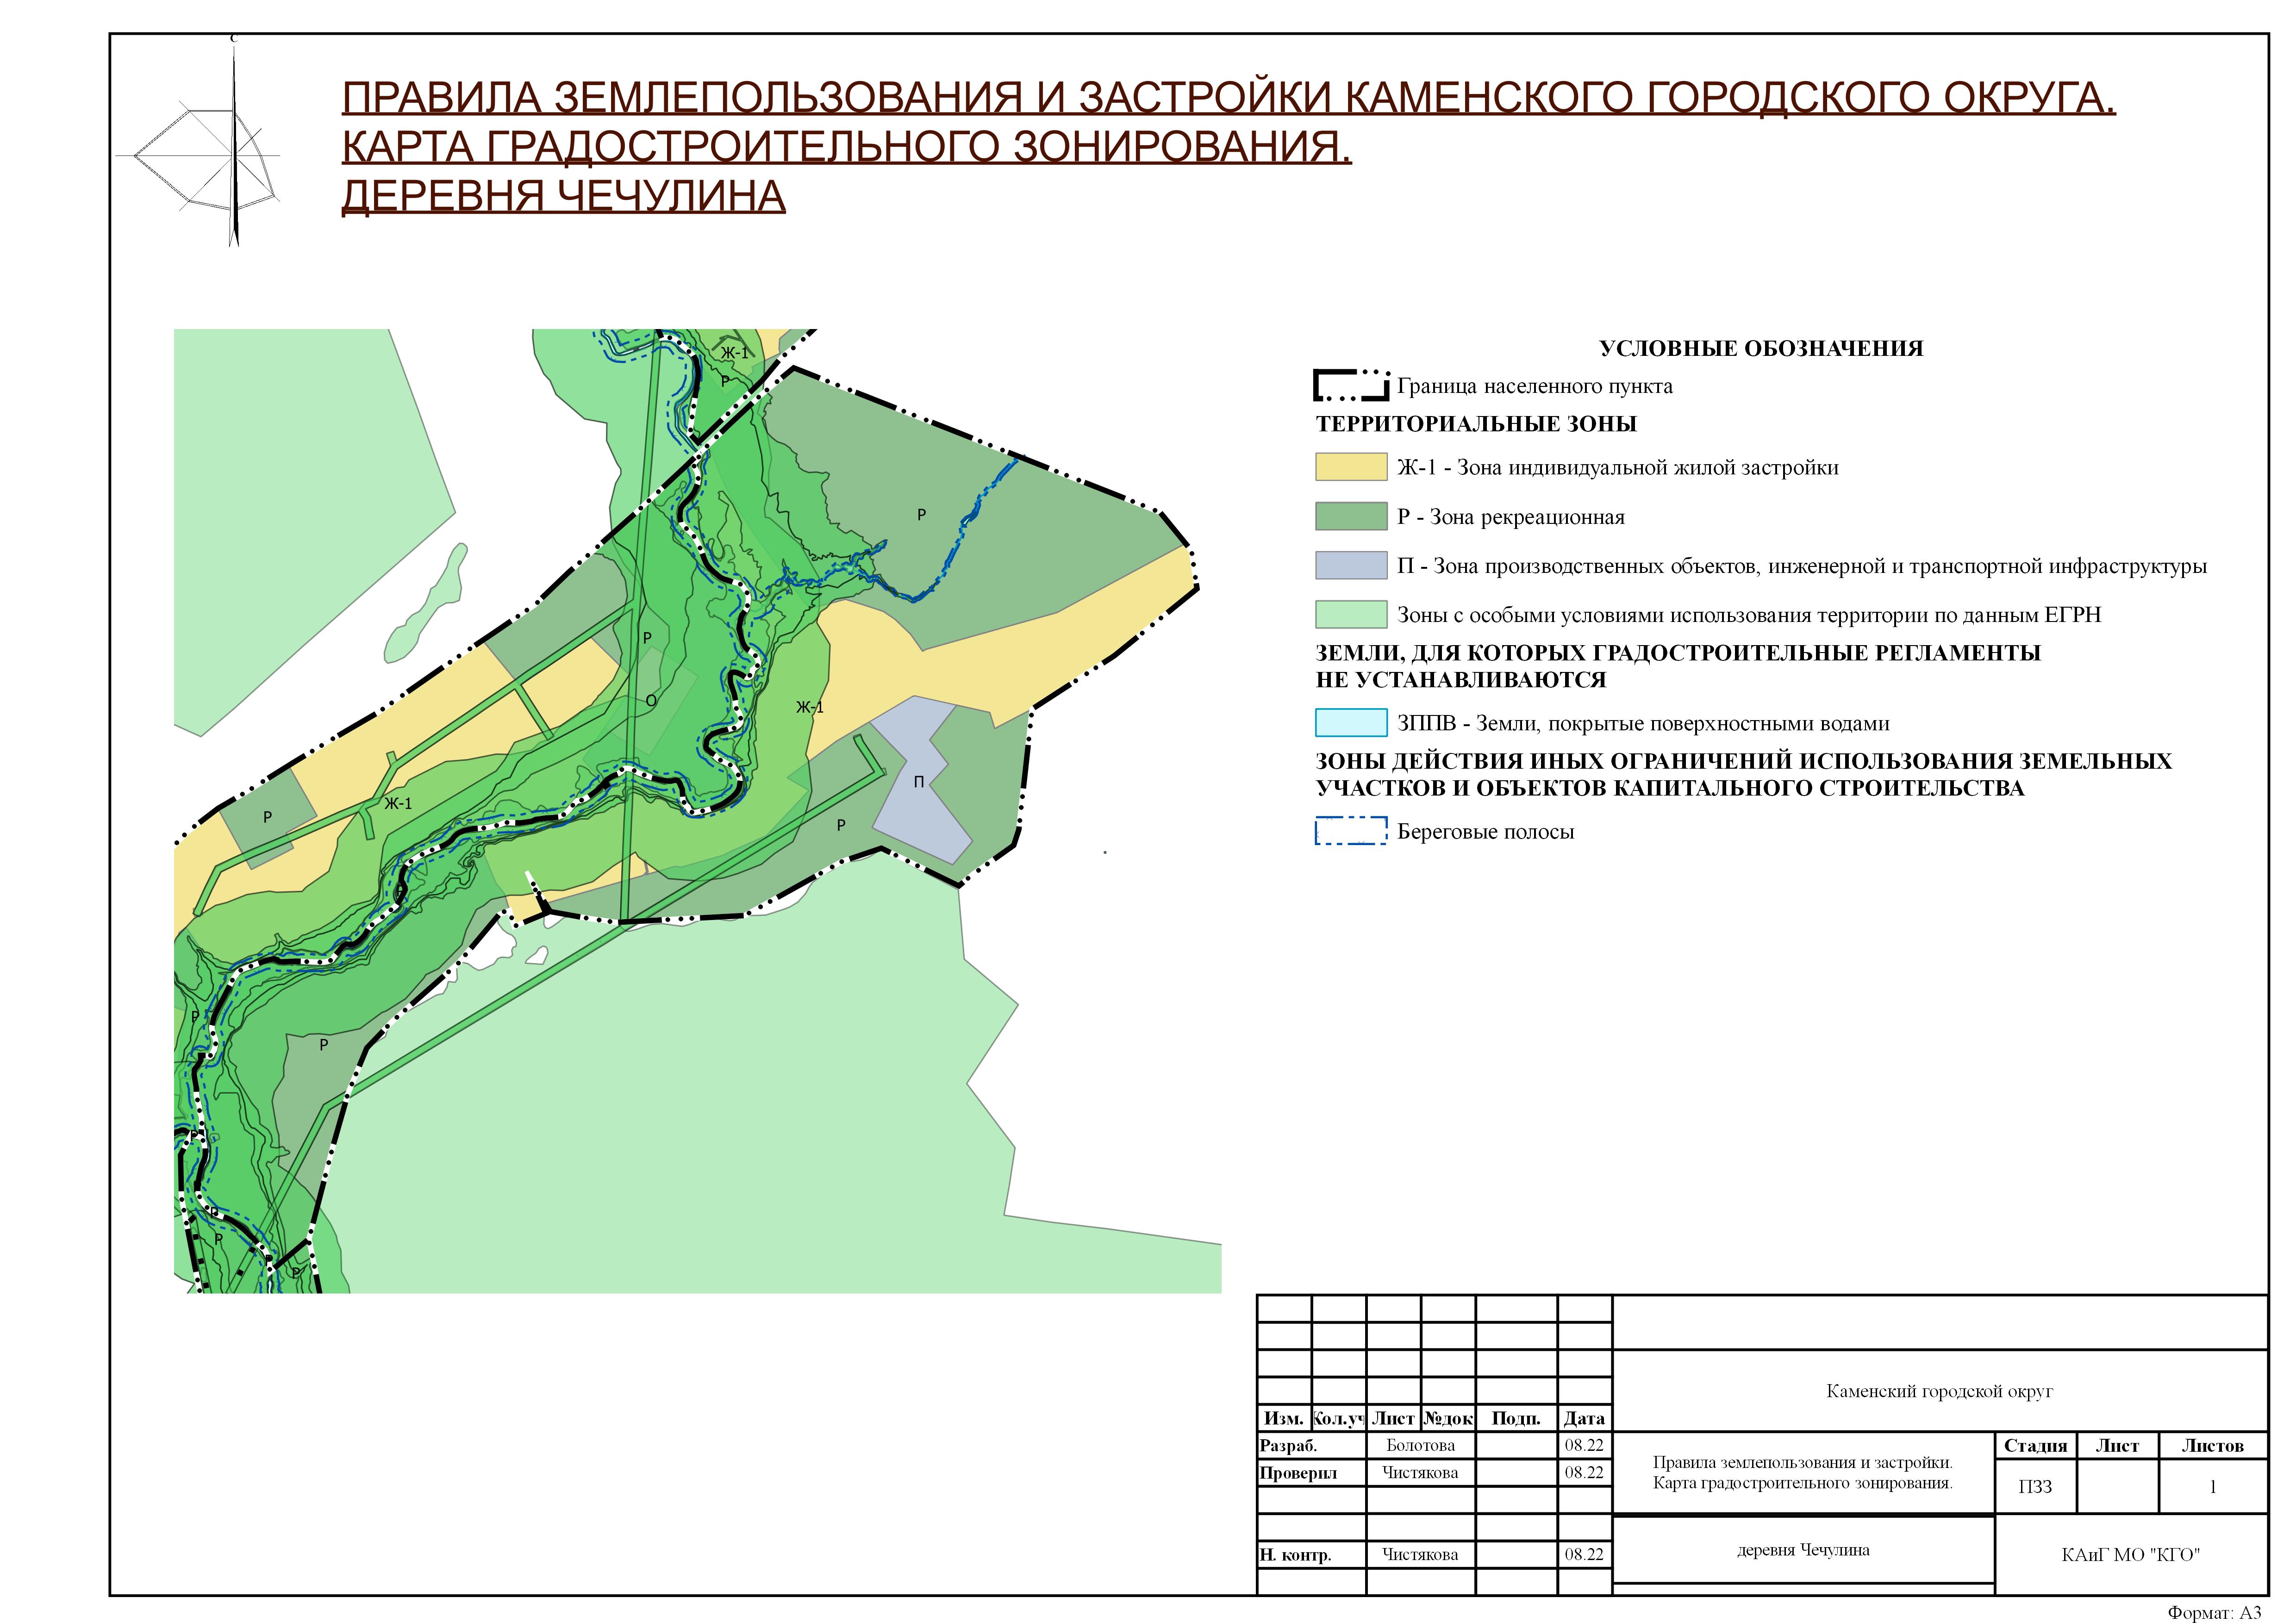
Task: Click the text 'Ж-1 - Зона индивидуальной жилой застройки'
Action: (x=1617, y=468)
